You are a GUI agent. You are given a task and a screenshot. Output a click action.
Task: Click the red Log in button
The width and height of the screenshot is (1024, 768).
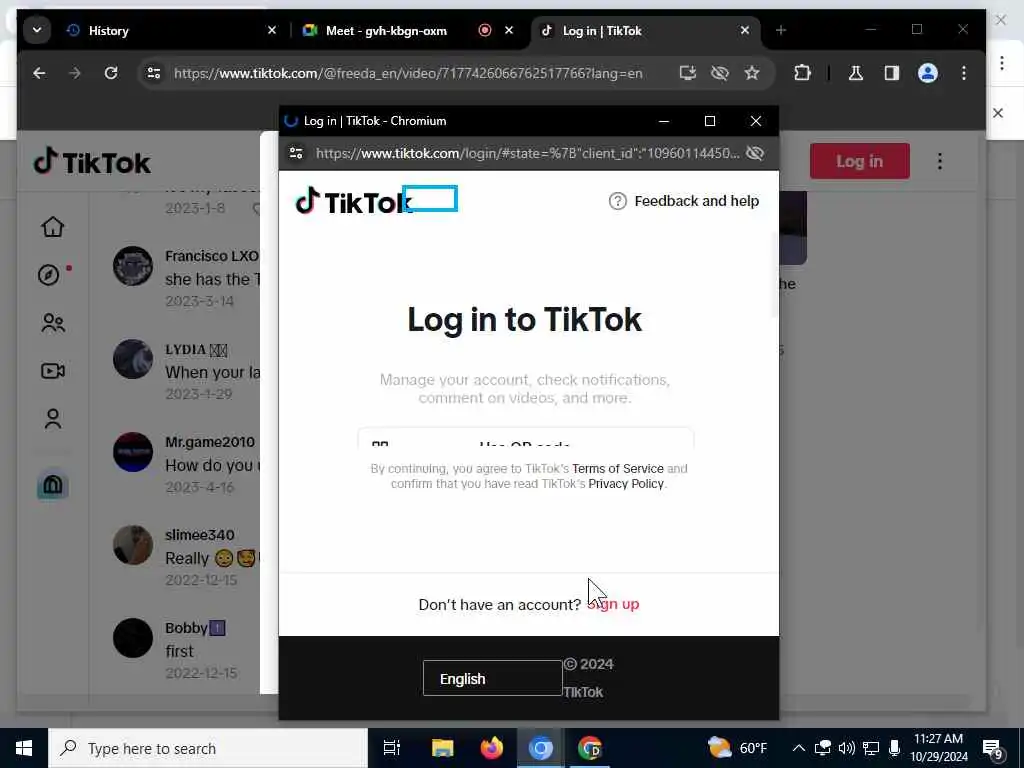click(859, 161)
